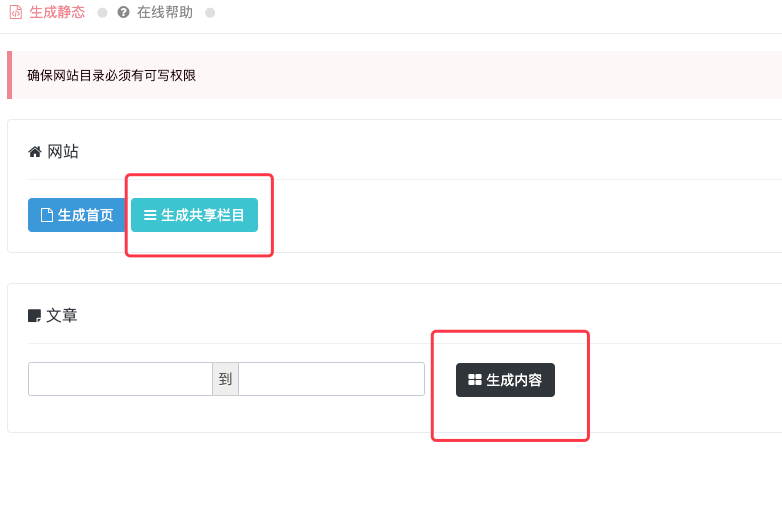This screenshot has height=516, width=782.
Task: Click the question mark help icon
Action: point(123,13)
